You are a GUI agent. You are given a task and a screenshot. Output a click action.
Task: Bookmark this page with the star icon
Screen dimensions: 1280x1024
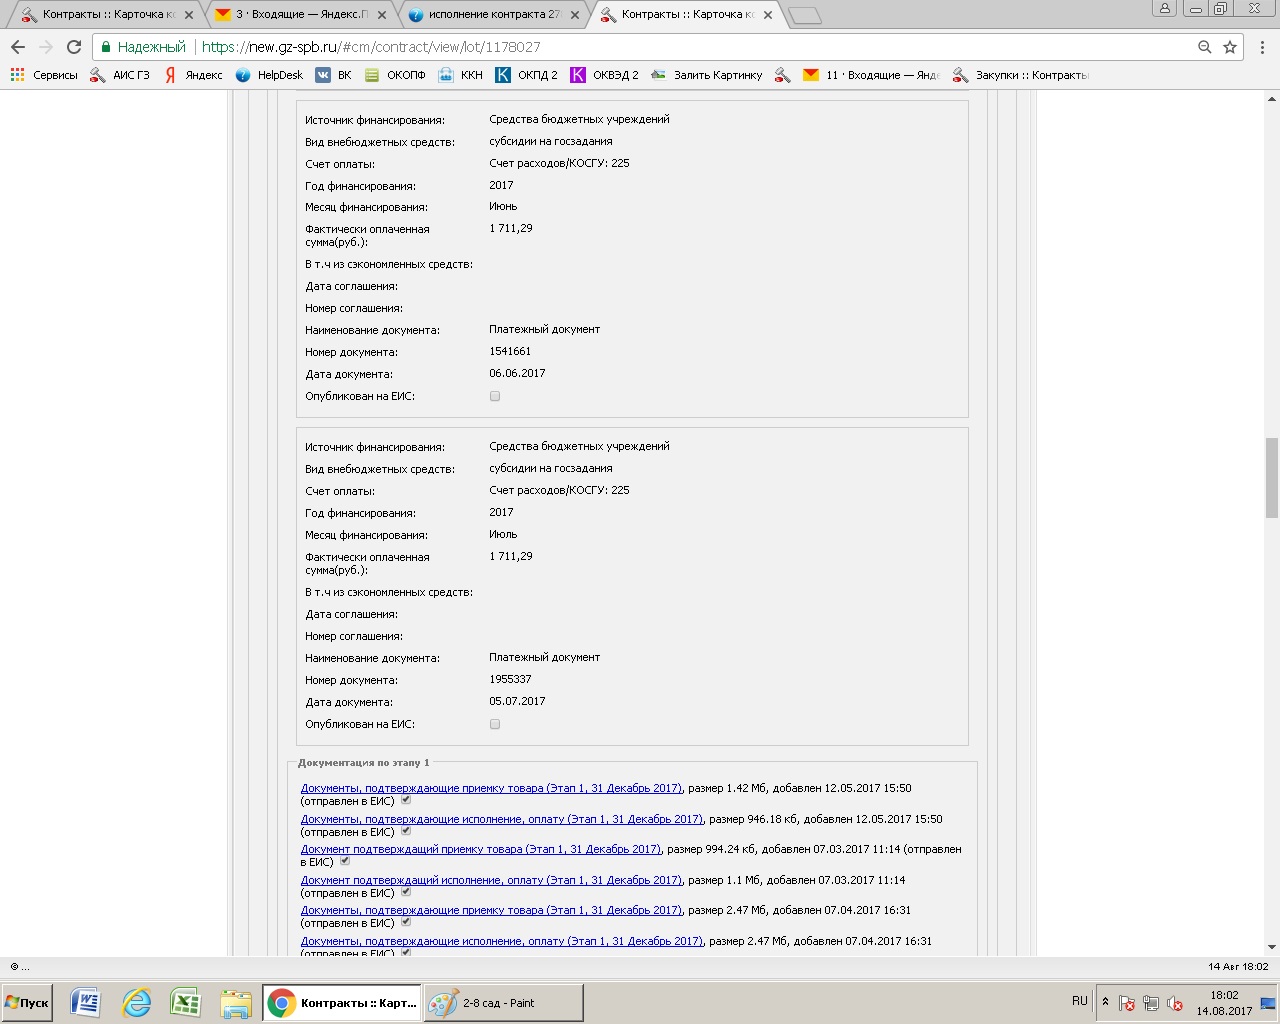(1230, 47)
